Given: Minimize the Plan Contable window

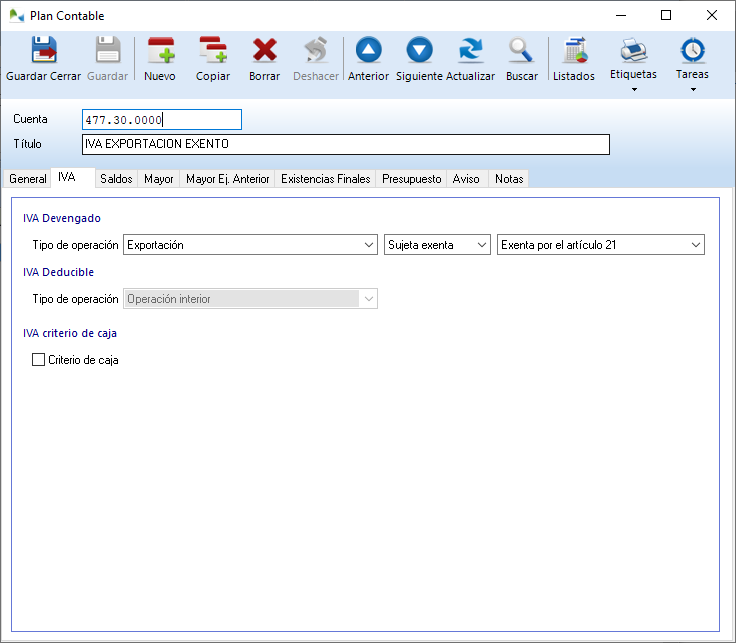Looking at the screenshot, I should (x=621, y=15).
